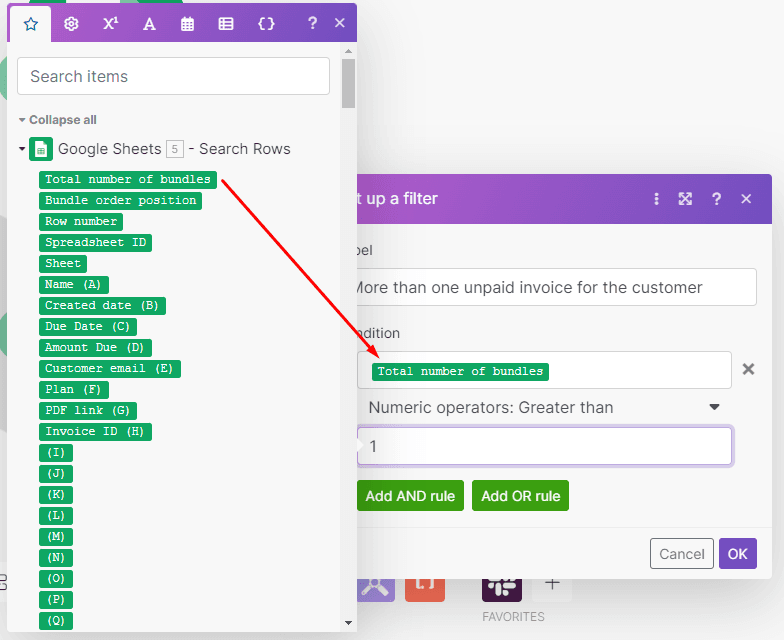The image size is (784, 640).
Task: Click the Add OR rule button
Action: 520,496
